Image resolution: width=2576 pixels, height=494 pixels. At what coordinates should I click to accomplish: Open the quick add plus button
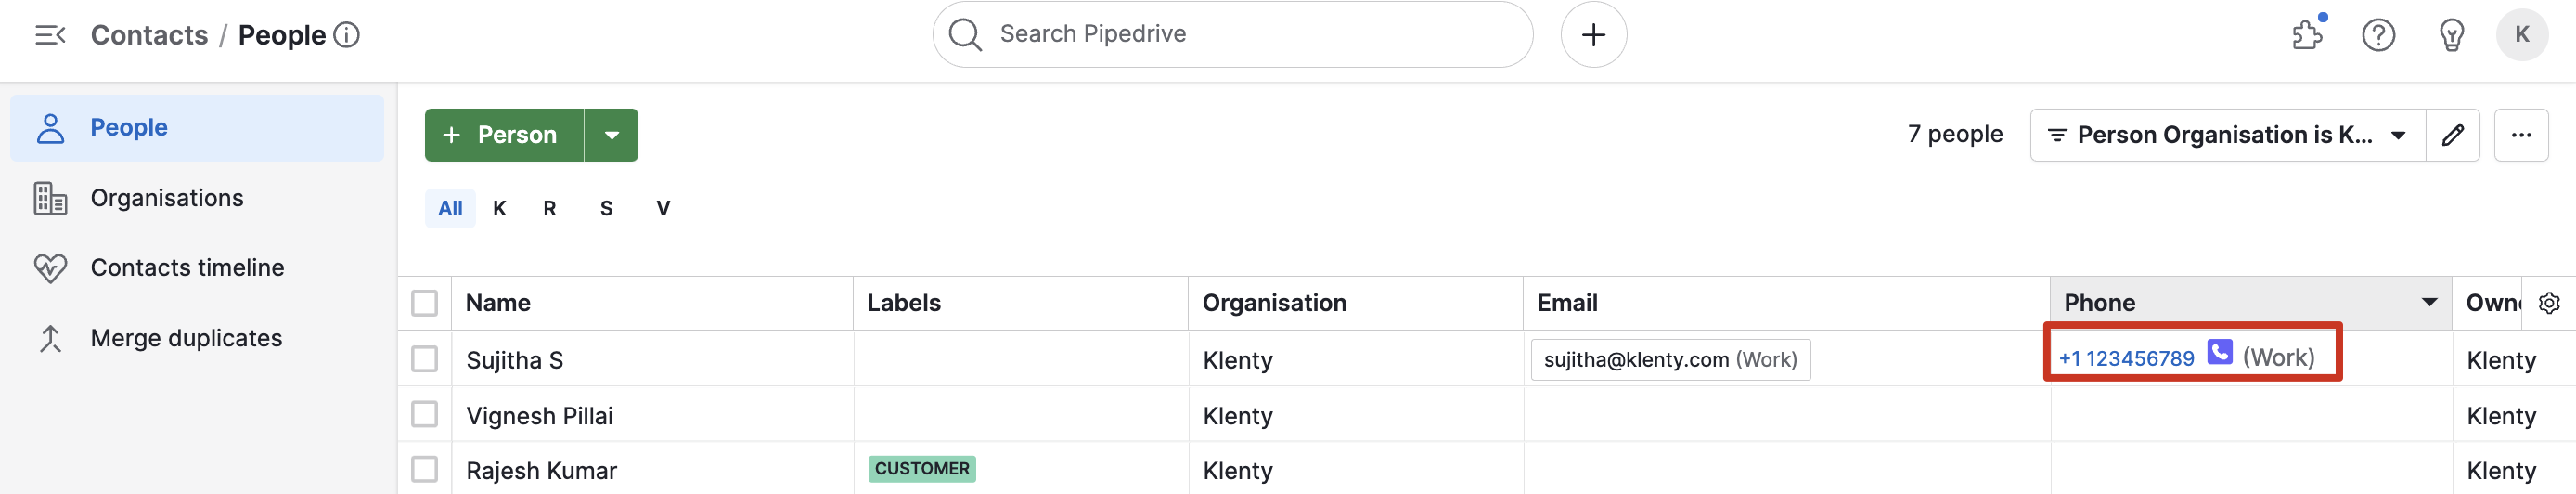click(1593, 35)
